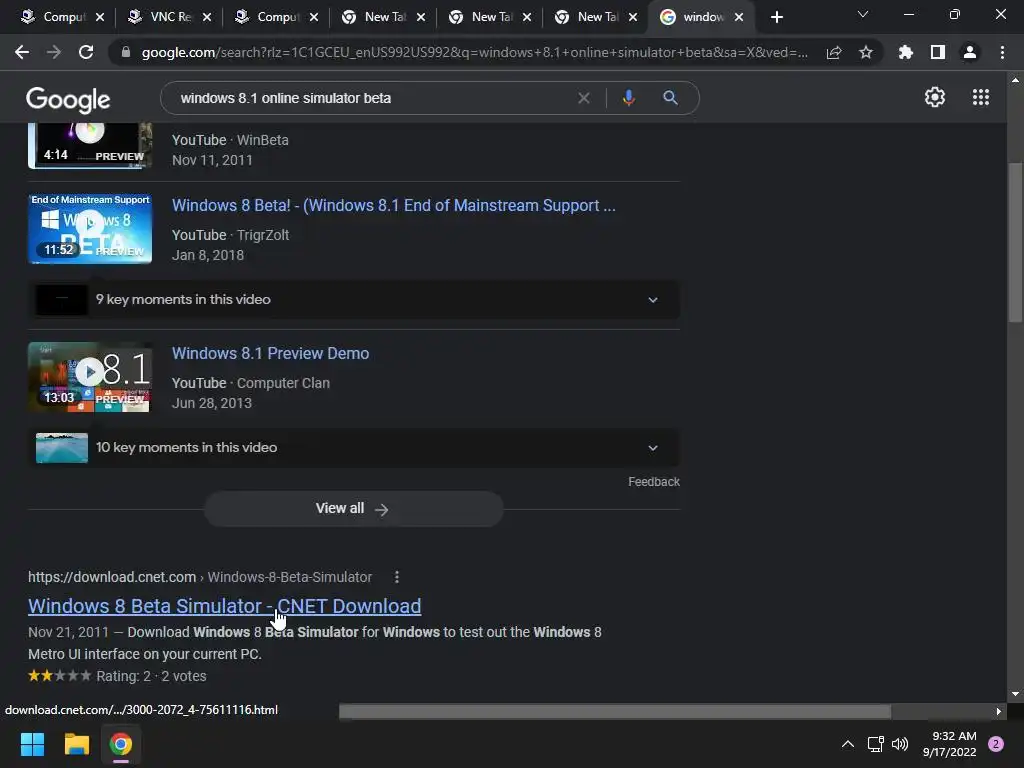Open File Explorer from the taskbar
The image size is (1024, 768).
[x=76, y=744]
